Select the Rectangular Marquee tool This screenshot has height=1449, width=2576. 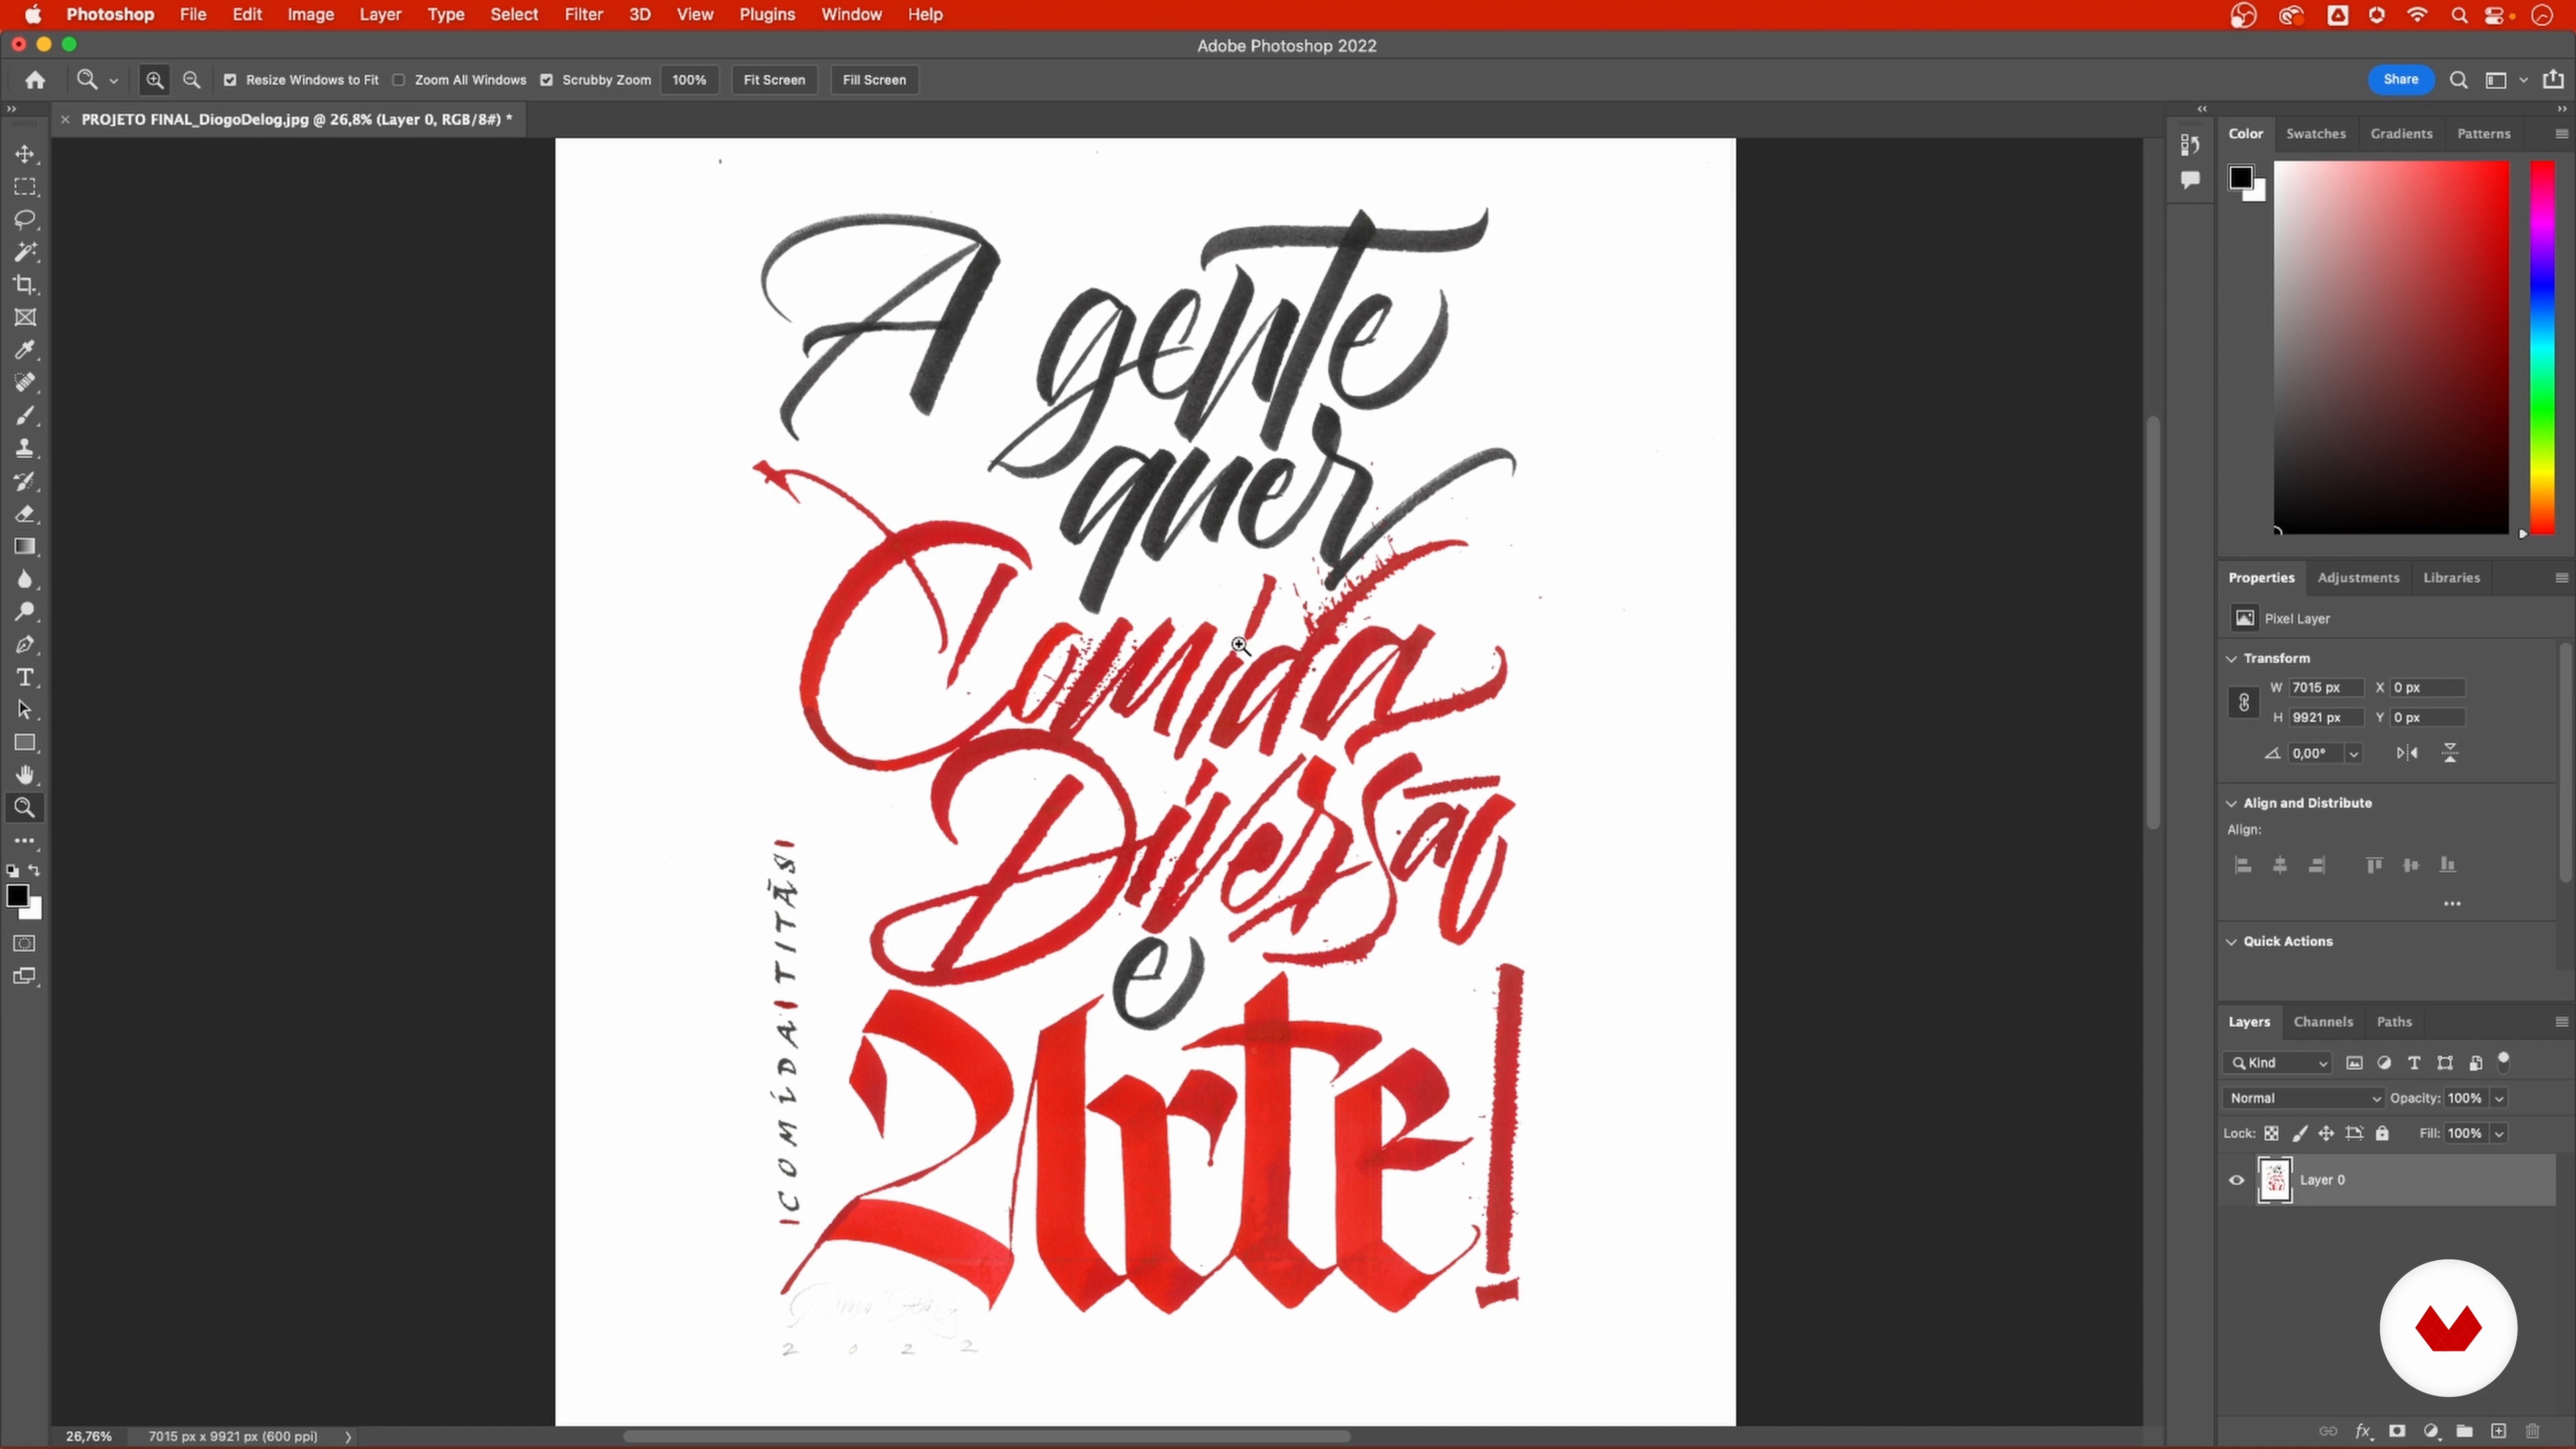[25, 187]
